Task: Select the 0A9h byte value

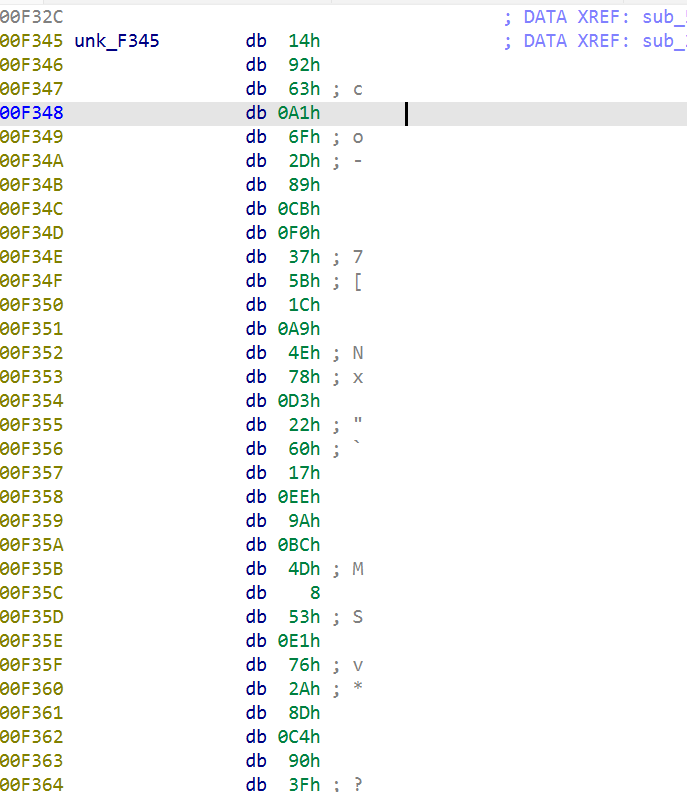Action: (x=299, y=329)
